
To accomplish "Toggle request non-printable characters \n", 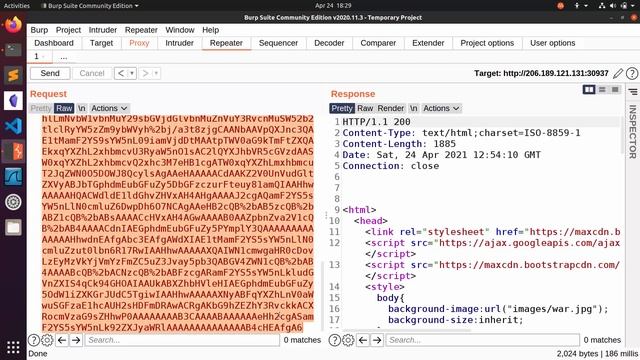I will pyautogui.click(x=82, y=108).
